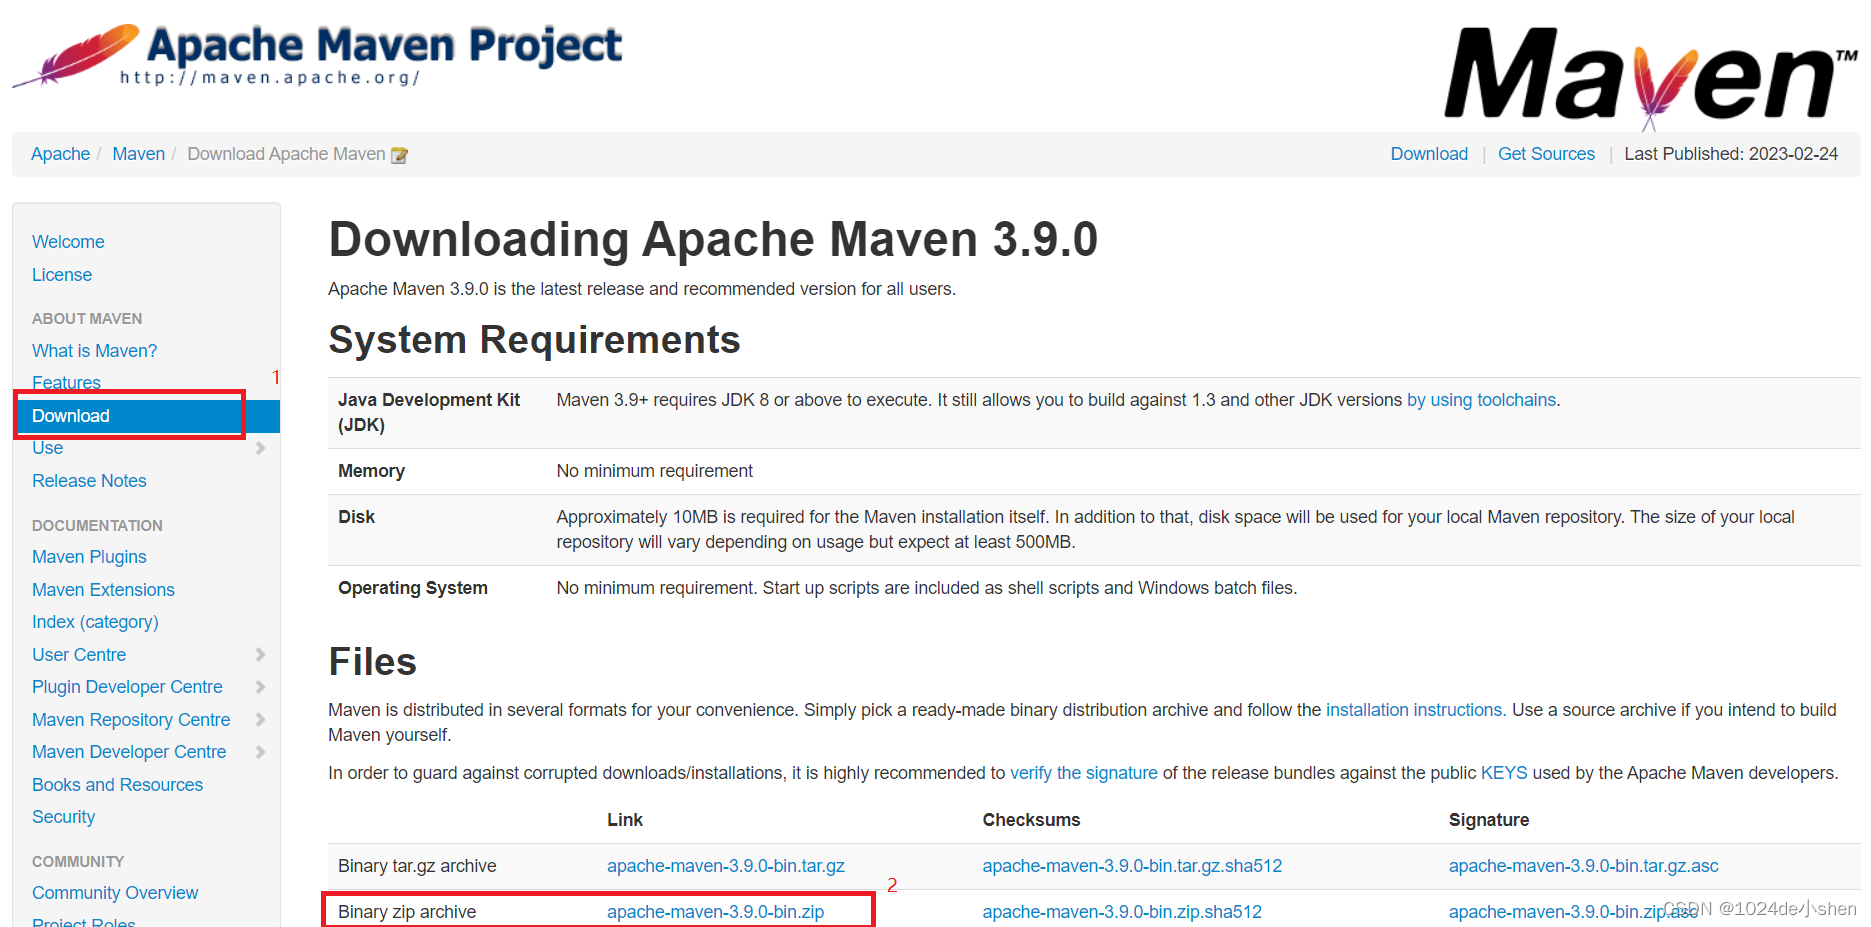This screenshot has height=927, width=1871.
Task: Open the Release Notes link
Action: pos(89,481)
